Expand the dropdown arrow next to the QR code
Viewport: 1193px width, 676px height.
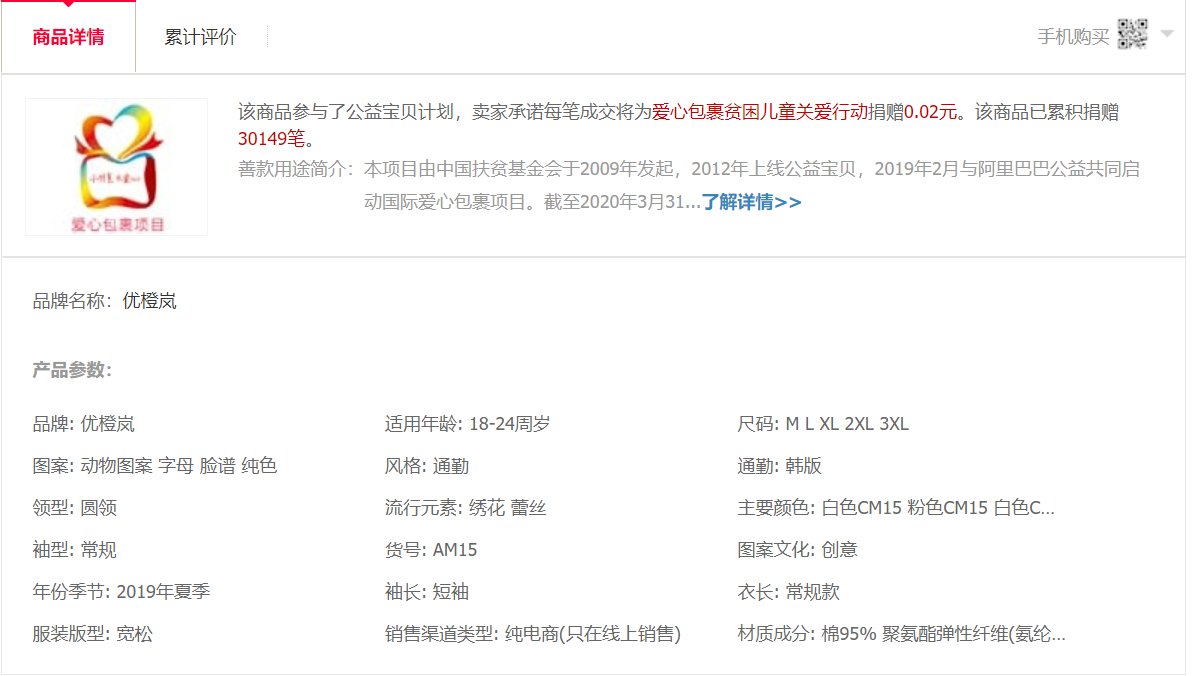[x=1166, y=35]
